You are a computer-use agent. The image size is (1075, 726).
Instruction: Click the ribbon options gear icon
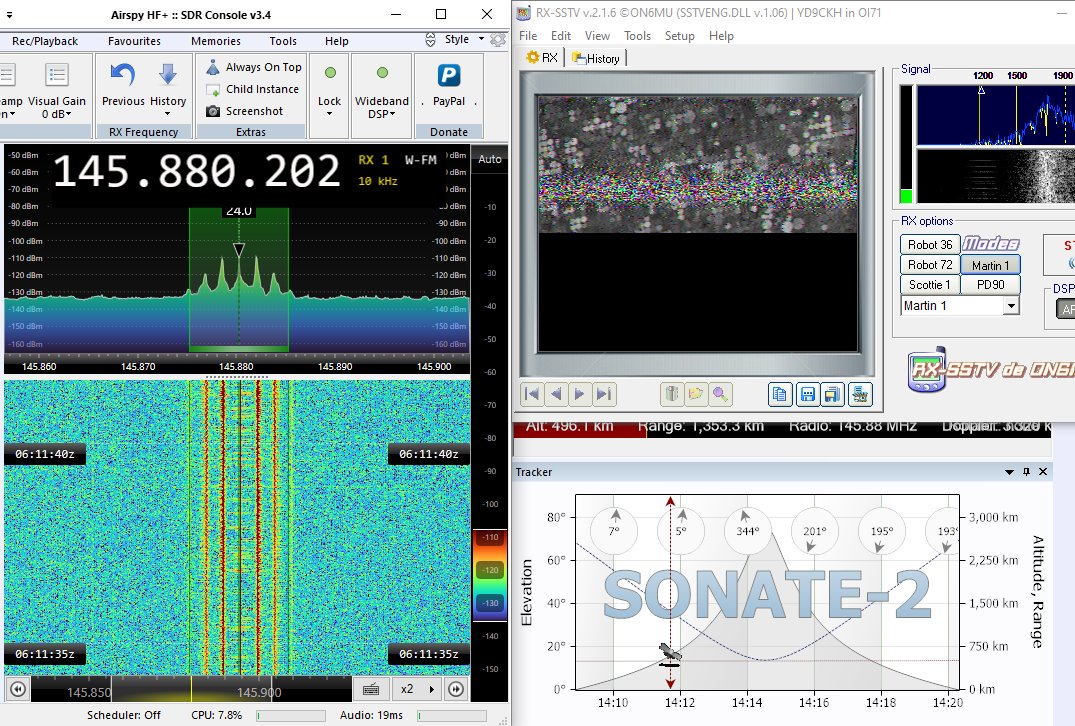click(x=498, y=40)
